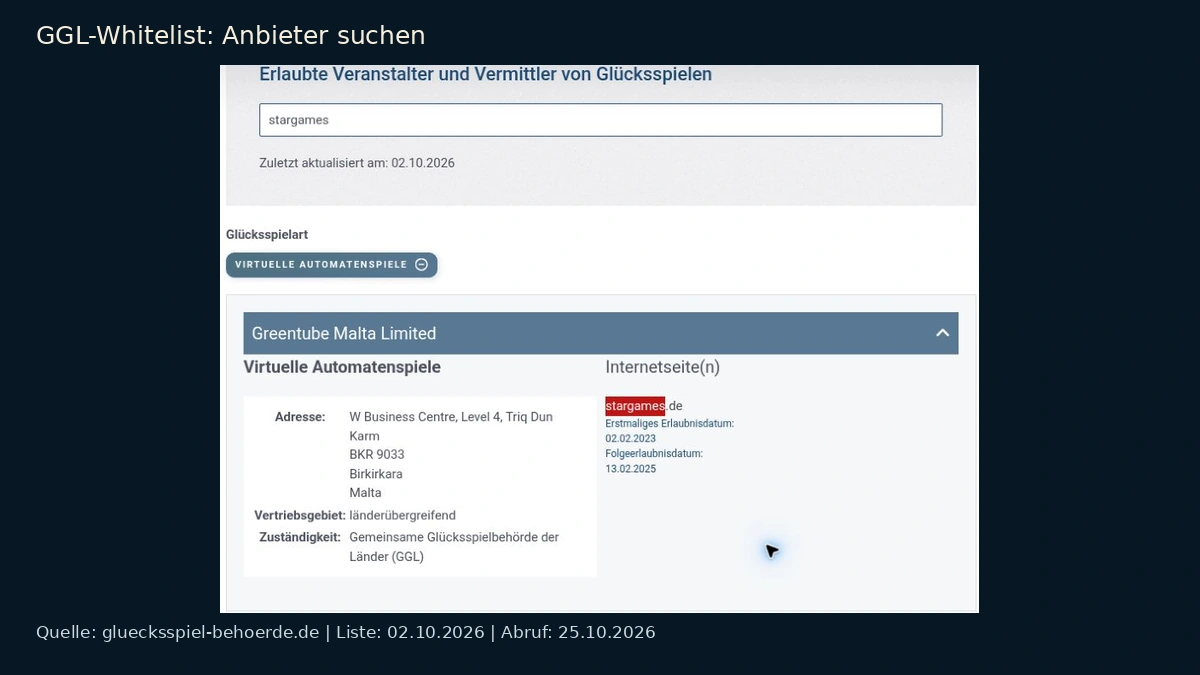
Task: Click the search field containing 'stargames'
Action: pos(600,120)
